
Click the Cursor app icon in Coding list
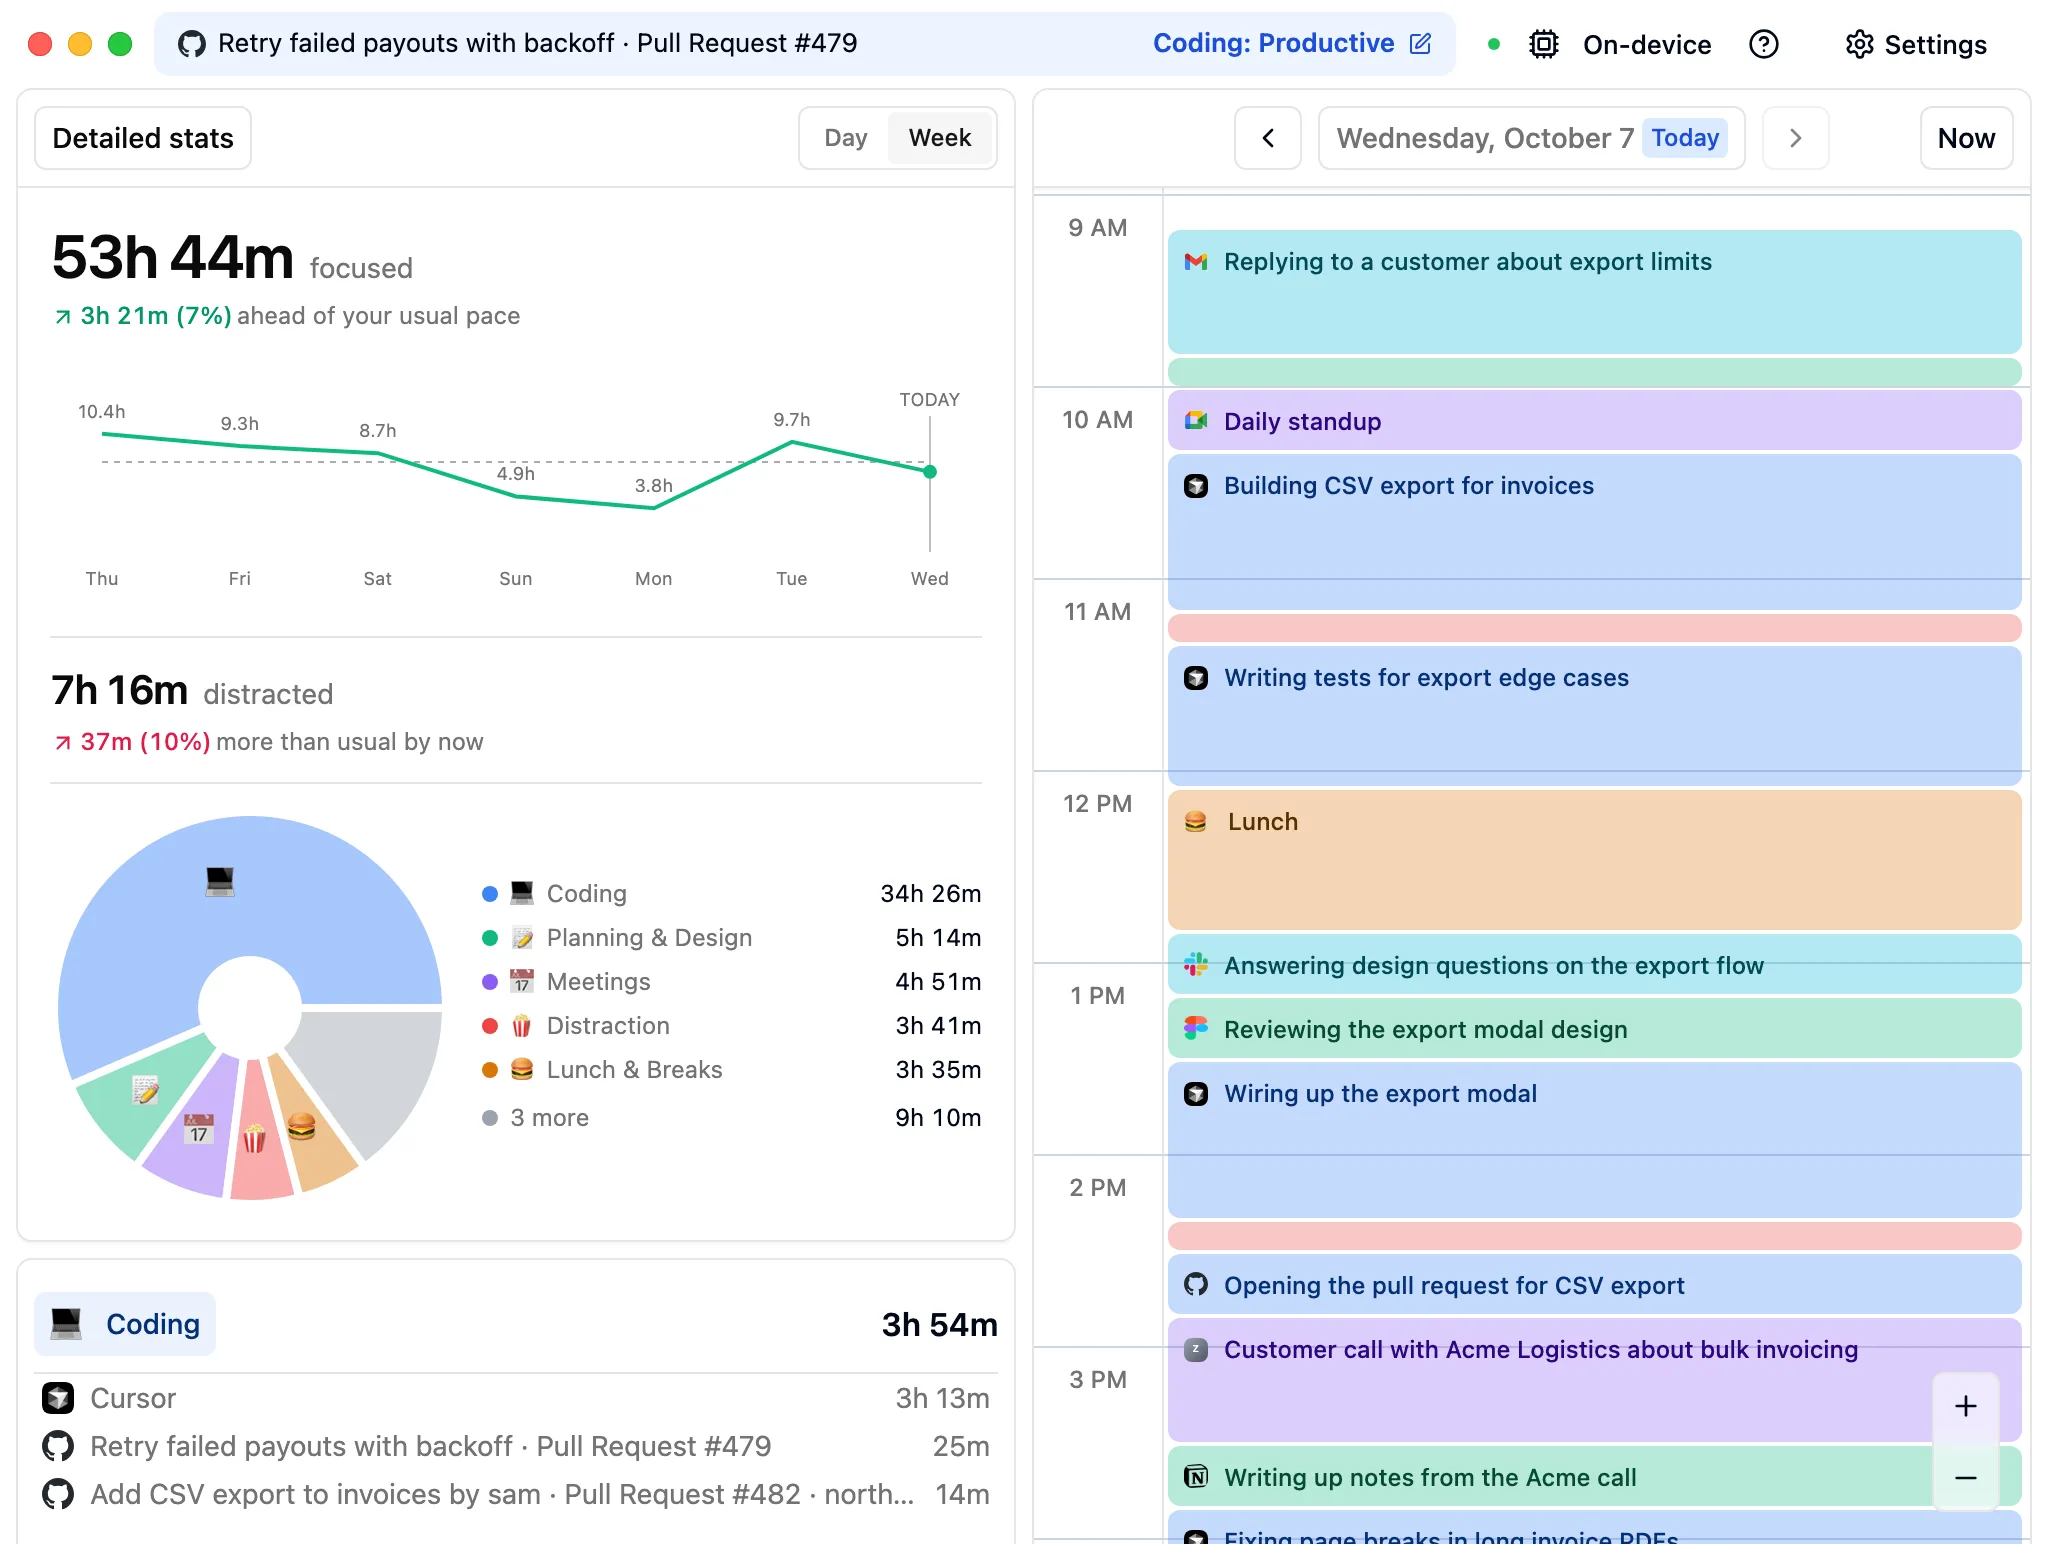[58, 1398]
